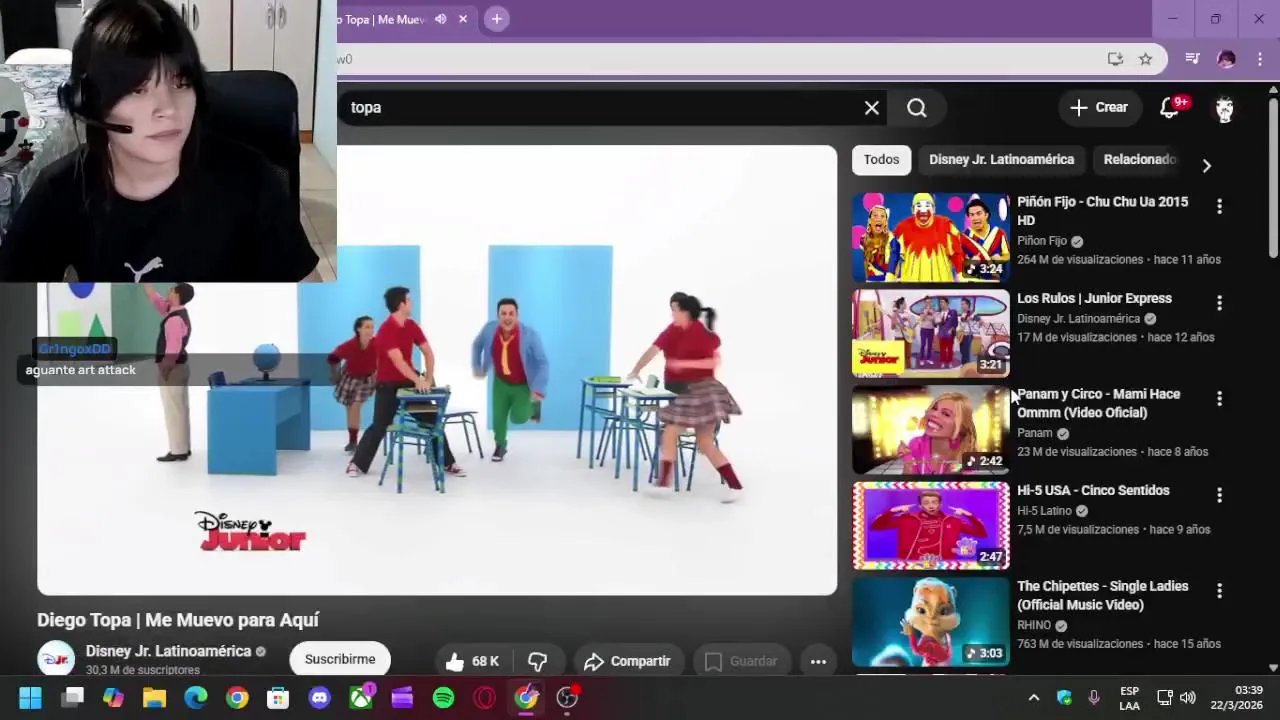Viewport: 1280px width, 720px height.
Task: Close the Topa | Me Muevo tab
Action: click(463, 19)
